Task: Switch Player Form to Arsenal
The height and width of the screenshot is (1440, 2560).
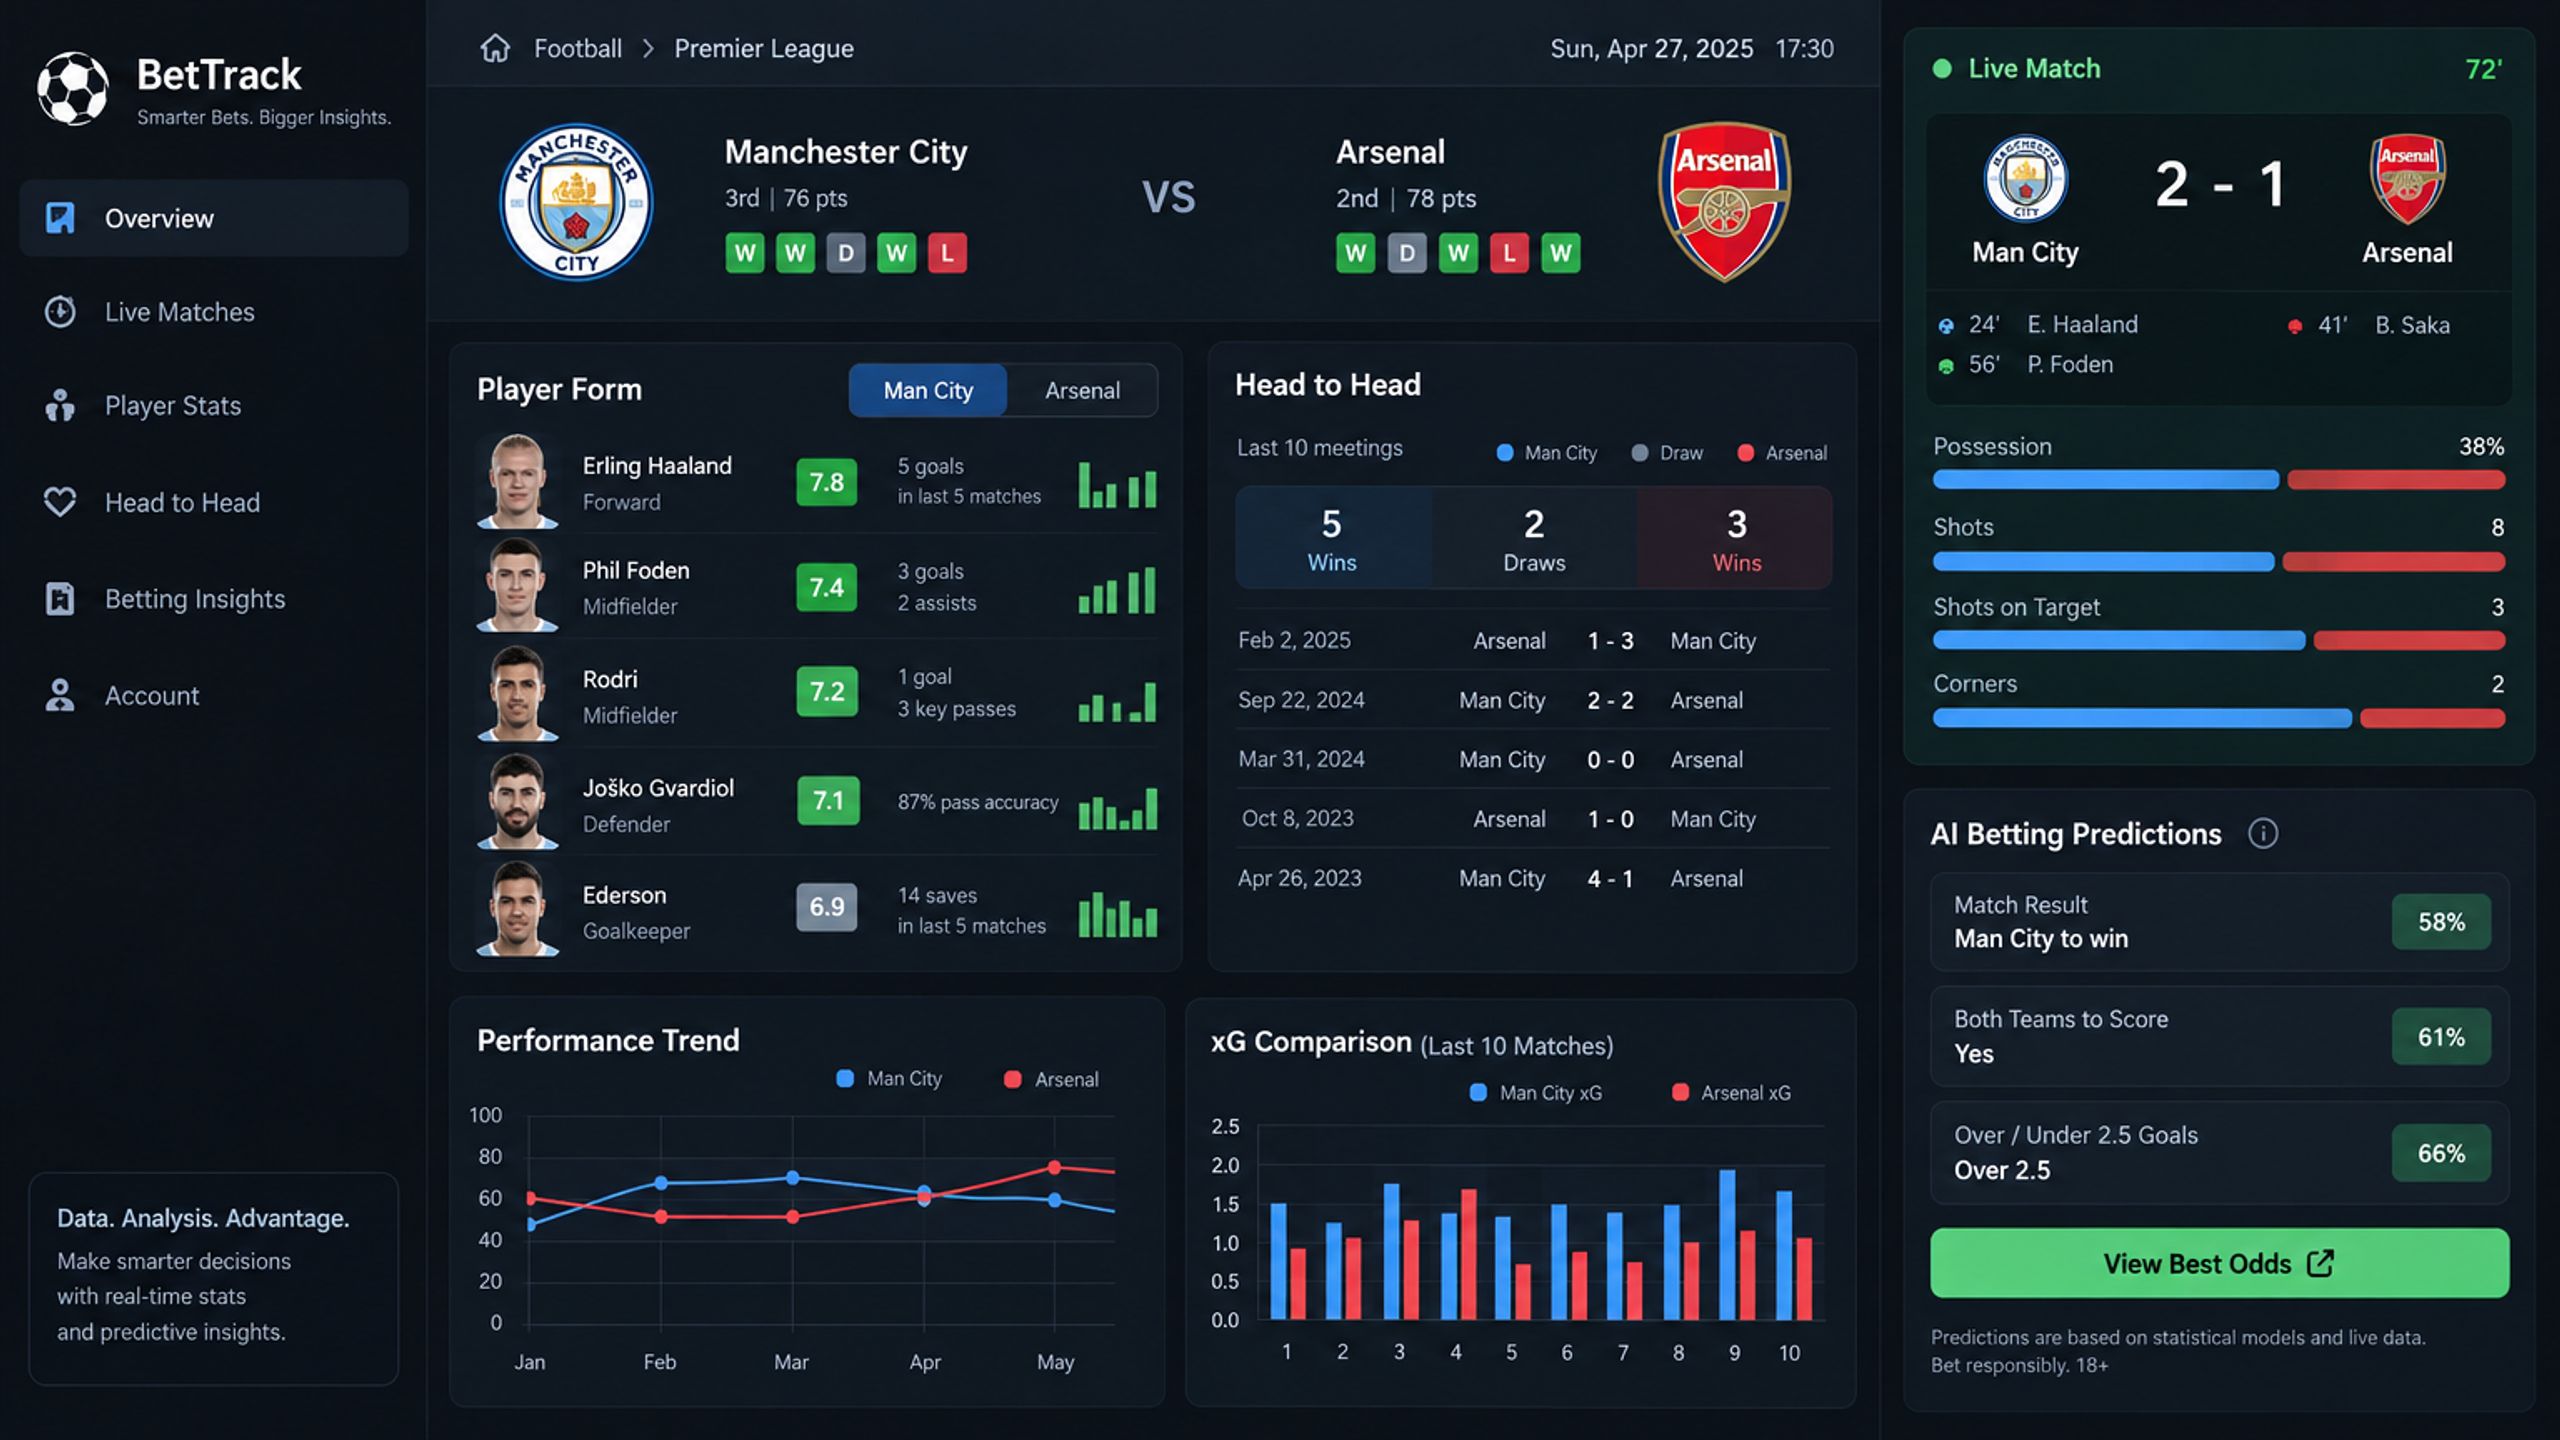Action: click(x=1082, y=390)
